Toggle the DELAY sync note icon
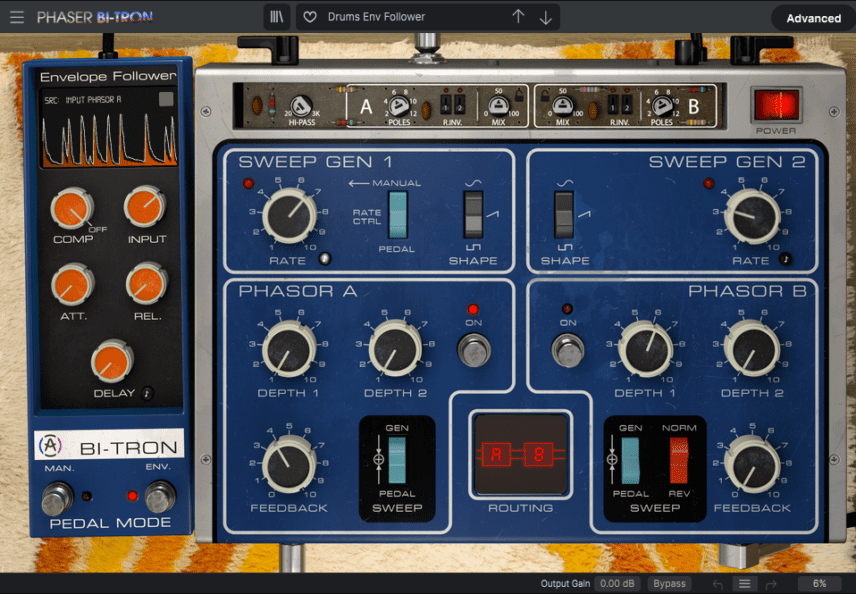 pos(147,393)
